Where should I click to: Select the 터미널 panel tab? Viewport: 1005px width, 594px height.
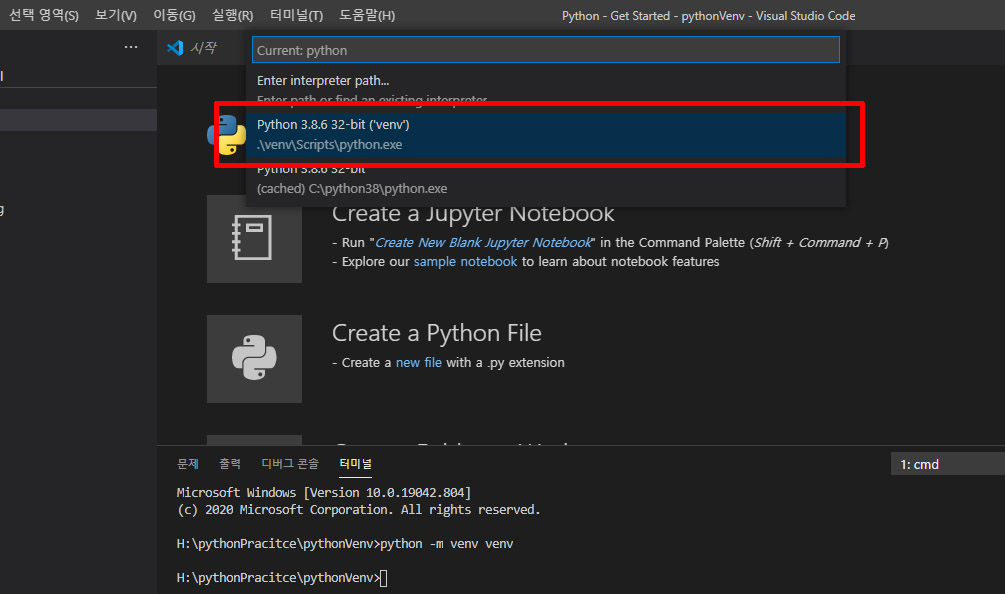pos(355,463)
